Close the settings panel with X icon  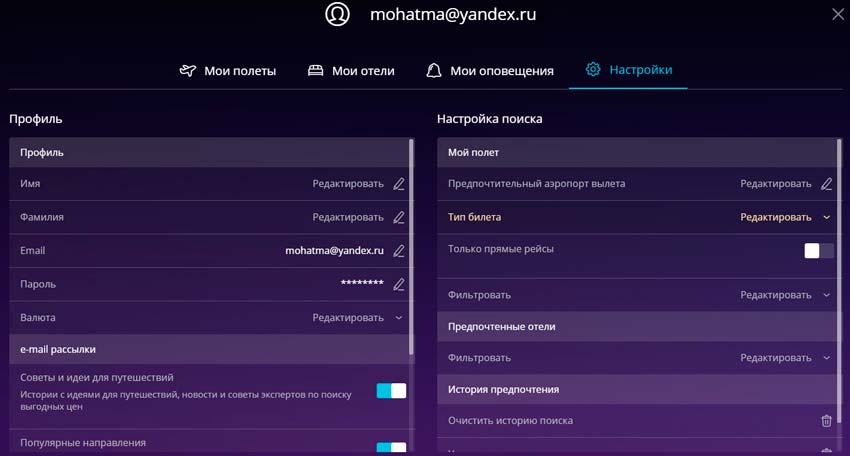click(x=837, y=13)
